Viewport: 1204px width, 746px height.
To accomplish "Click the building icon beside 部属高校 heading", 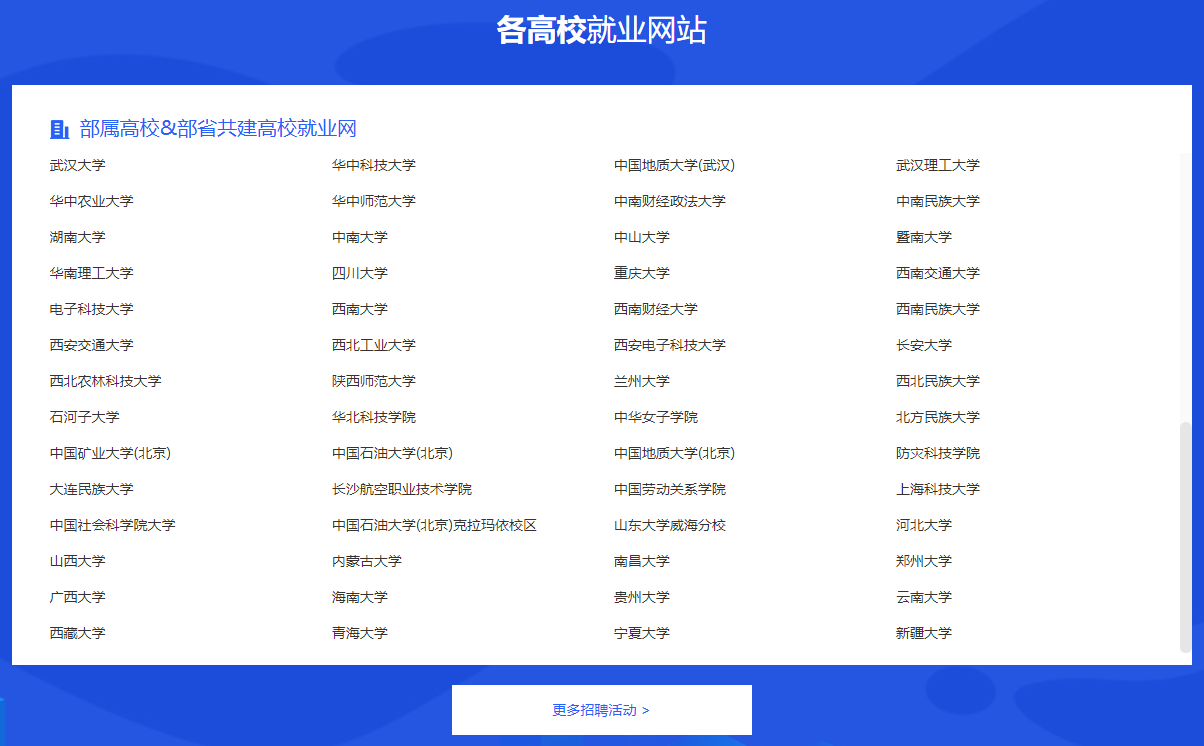I will (59, 129).
